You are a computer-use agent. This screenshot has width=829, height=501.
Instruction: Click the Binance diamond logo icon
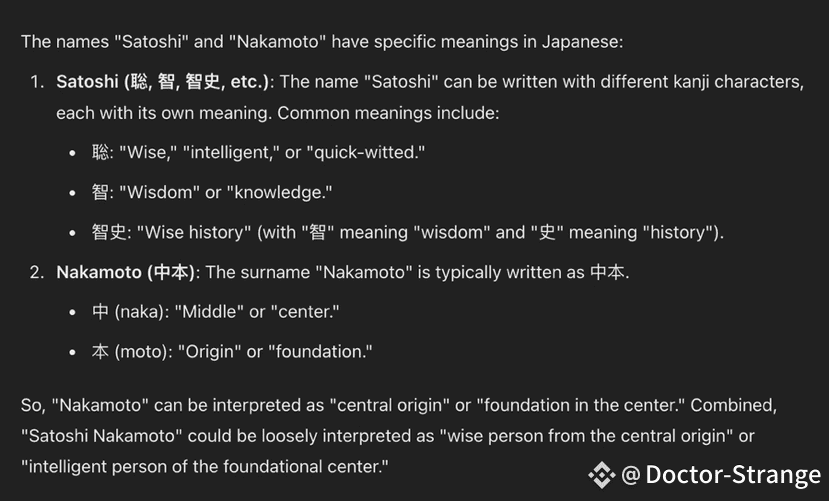601,474
